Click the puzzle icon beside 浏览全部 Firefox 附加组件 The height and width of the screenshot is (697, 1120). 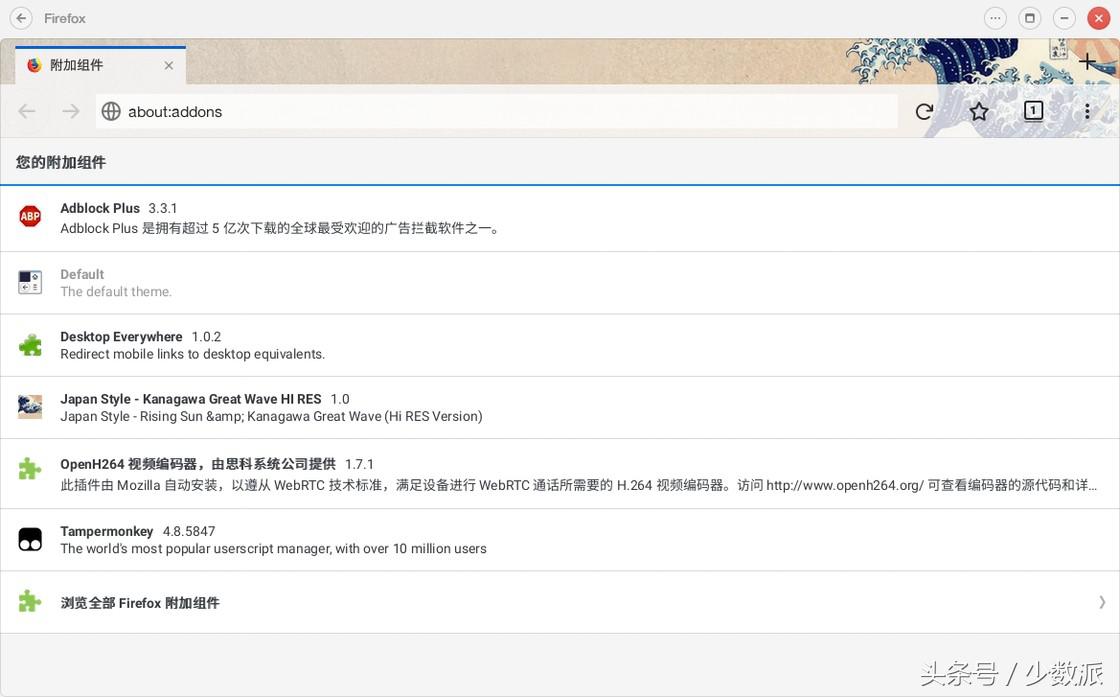click(x=30, y=602)
